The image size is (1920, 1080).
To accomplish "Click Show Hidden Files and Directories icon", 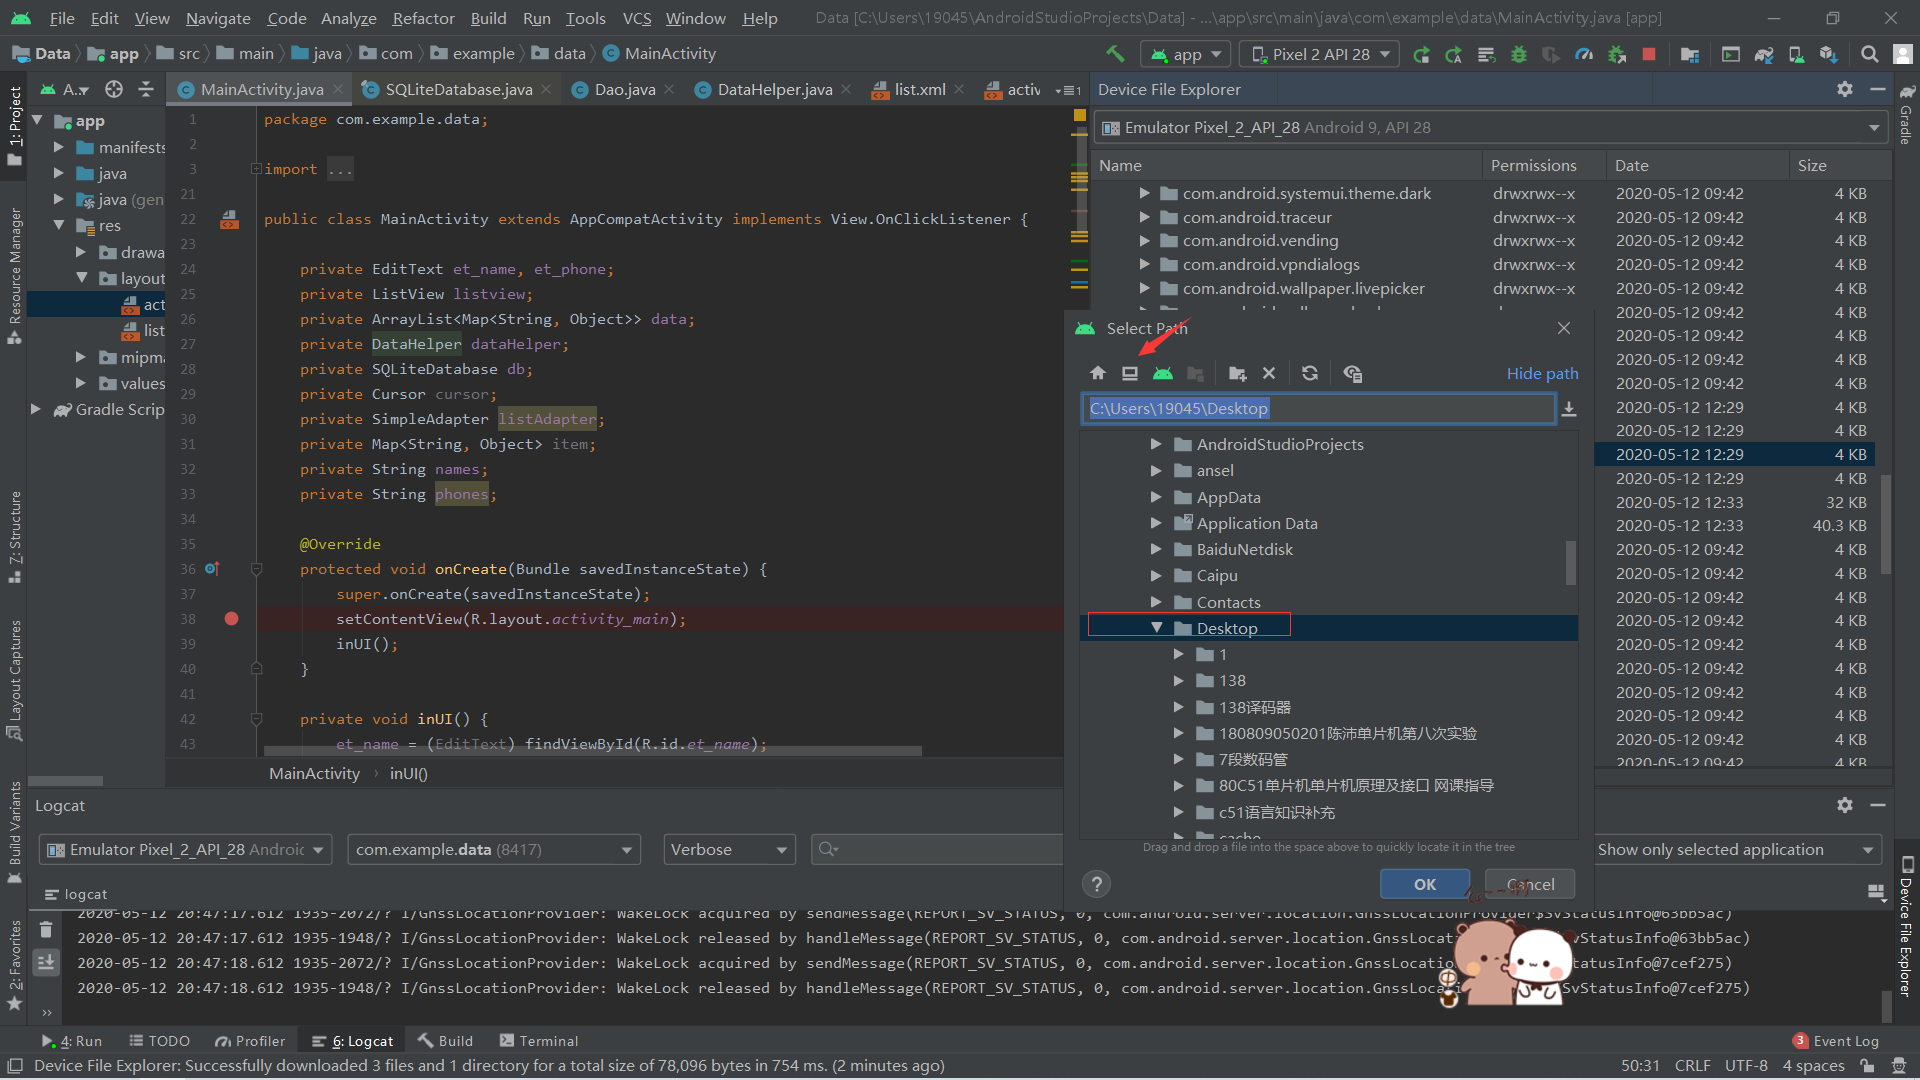I will 1353,373.
